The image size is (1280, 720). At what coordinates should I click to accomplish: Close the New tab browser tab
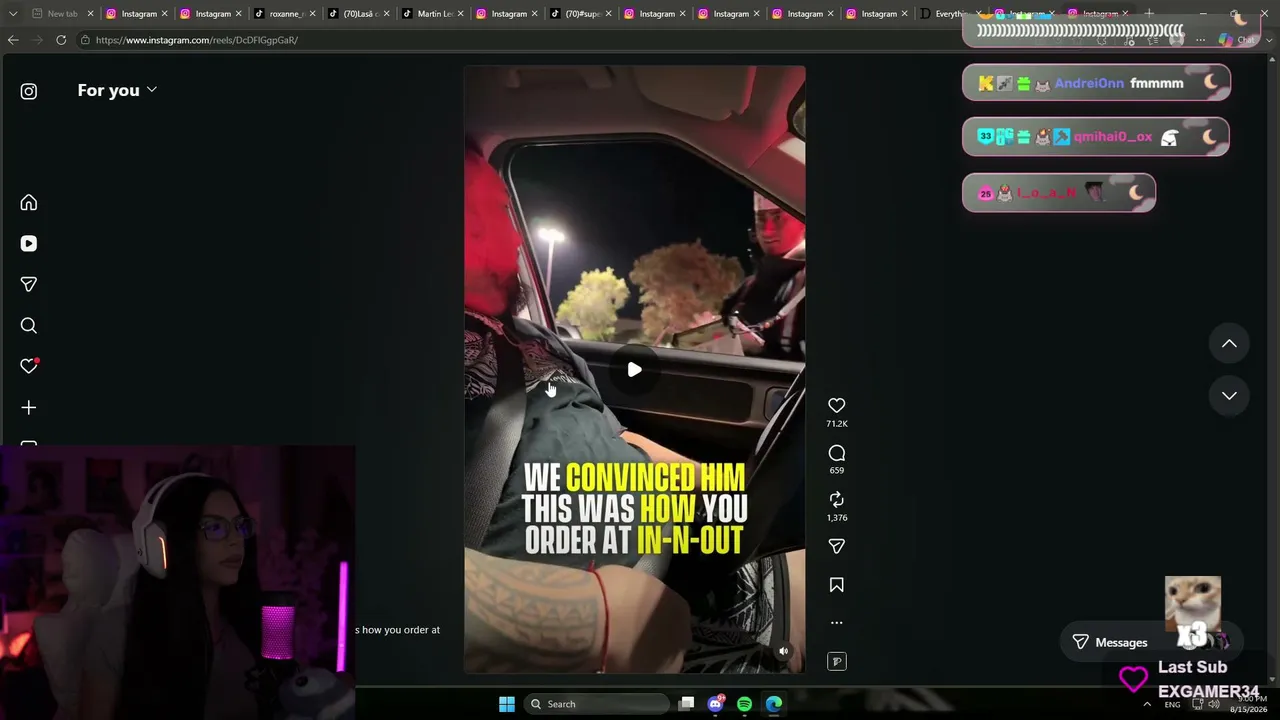(x=90, y=14)
